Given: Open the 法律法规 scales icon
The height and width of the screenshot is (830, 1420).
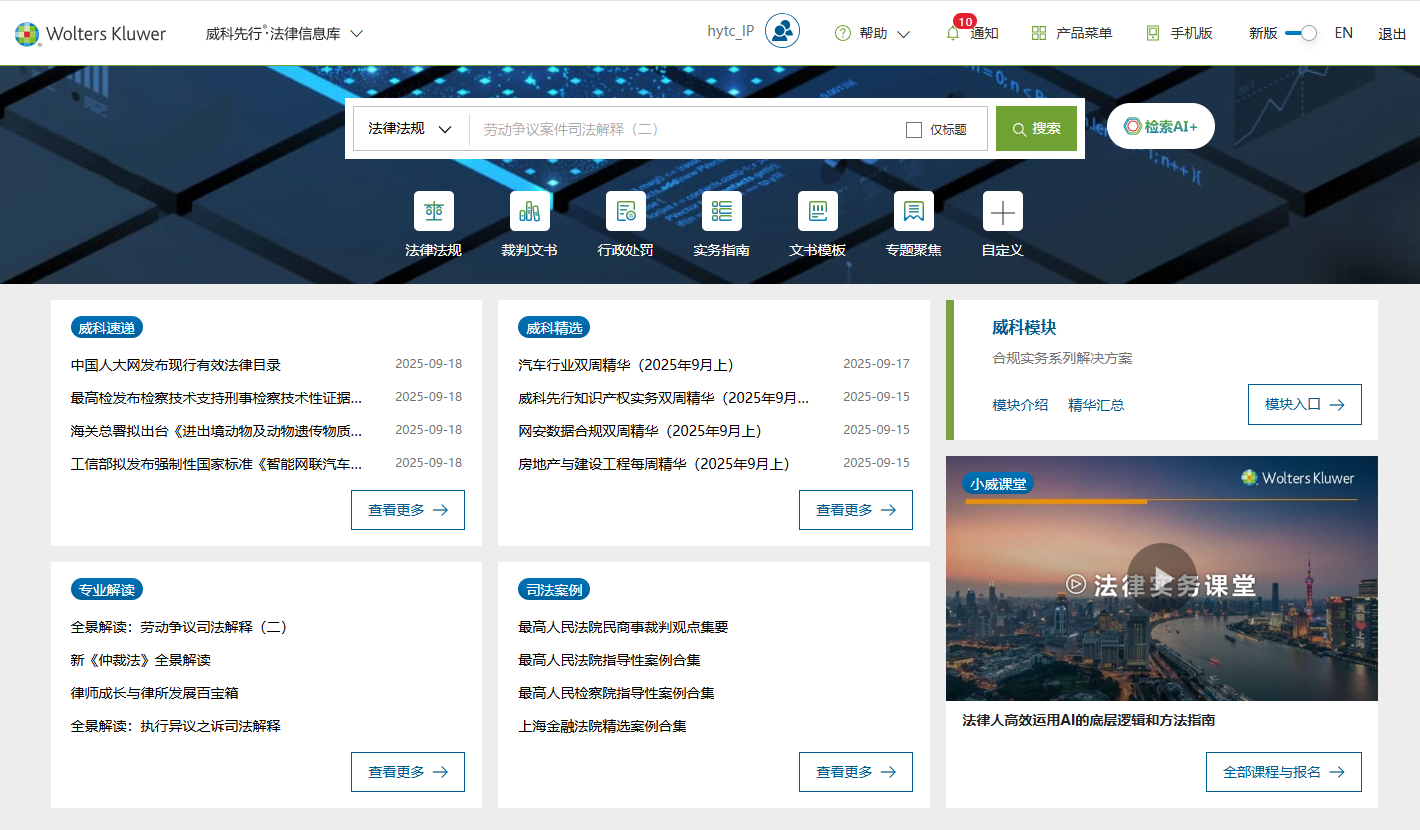Looking at the screenshot, I should (434, 211).
